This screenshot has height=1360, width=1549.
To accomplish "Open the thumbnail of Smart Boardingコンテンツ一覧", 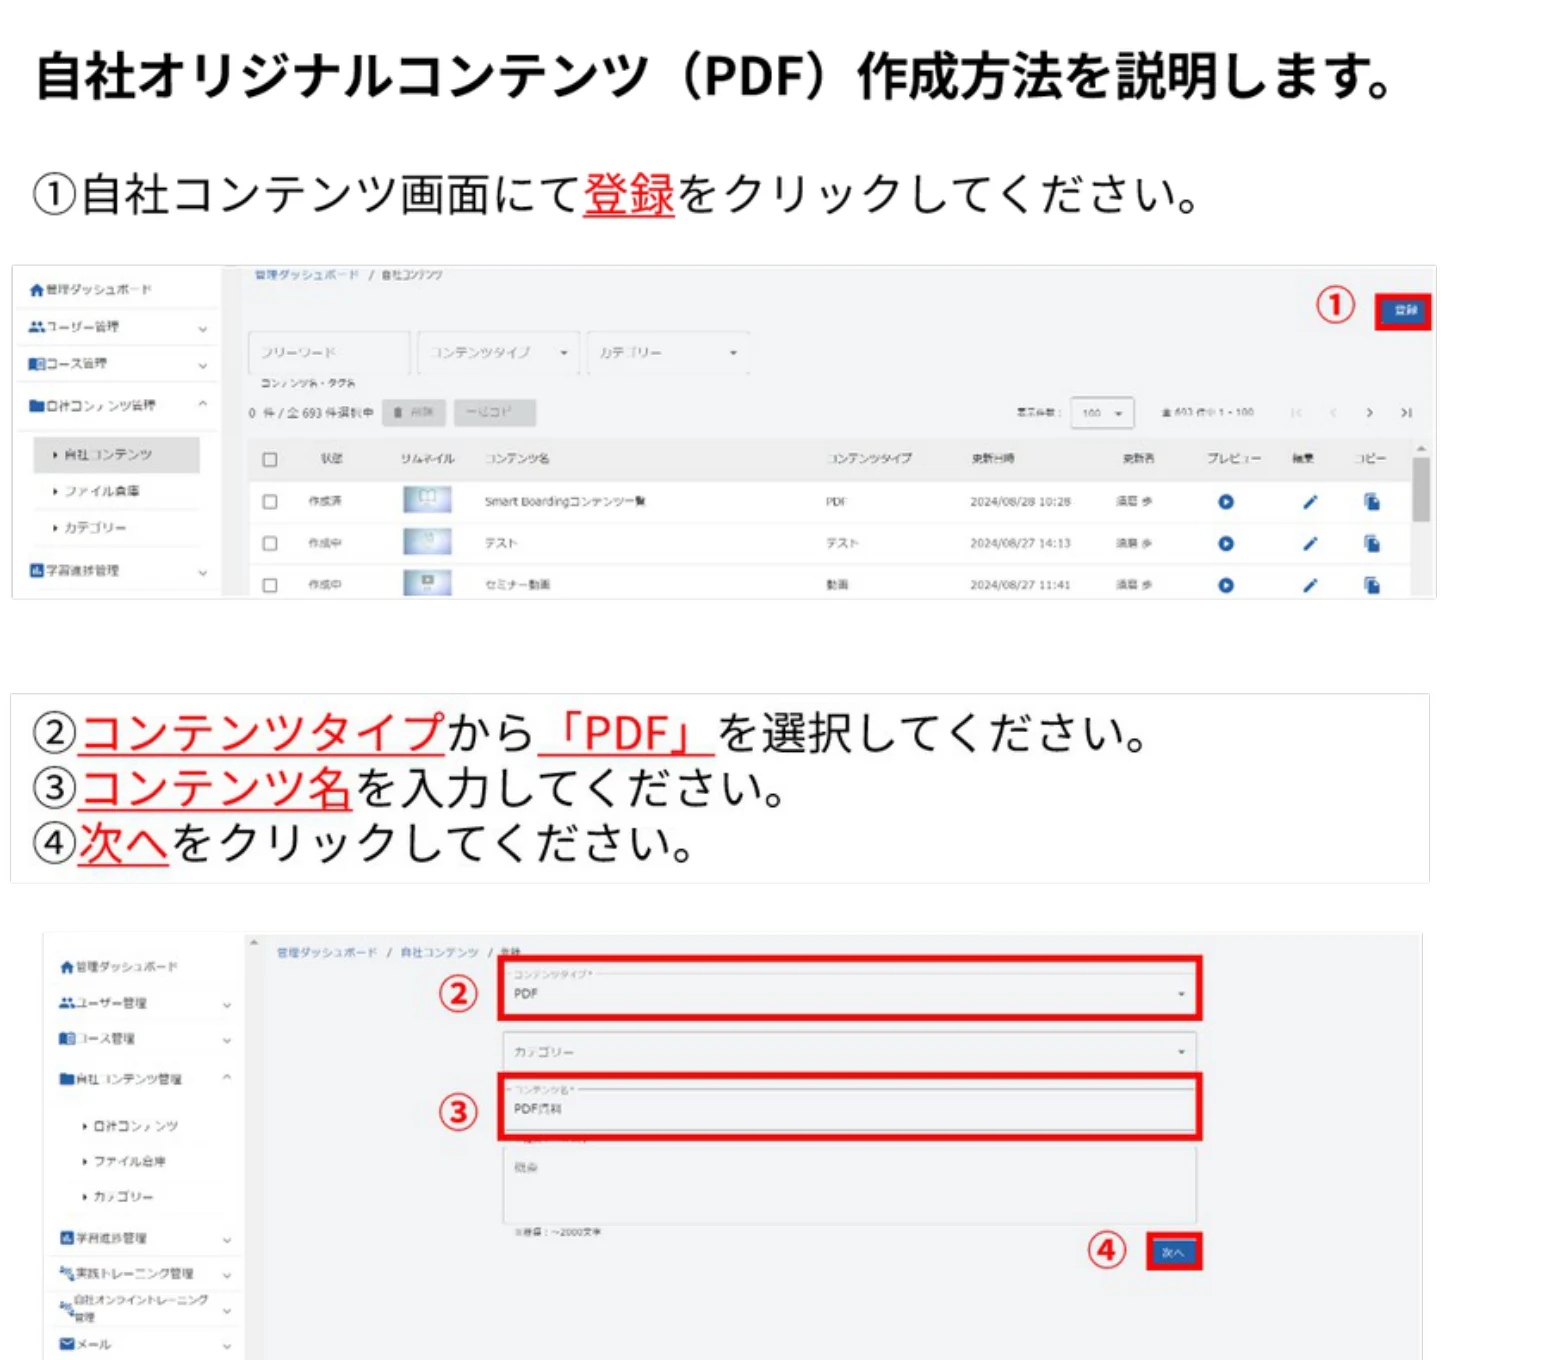I will point(427,499).
